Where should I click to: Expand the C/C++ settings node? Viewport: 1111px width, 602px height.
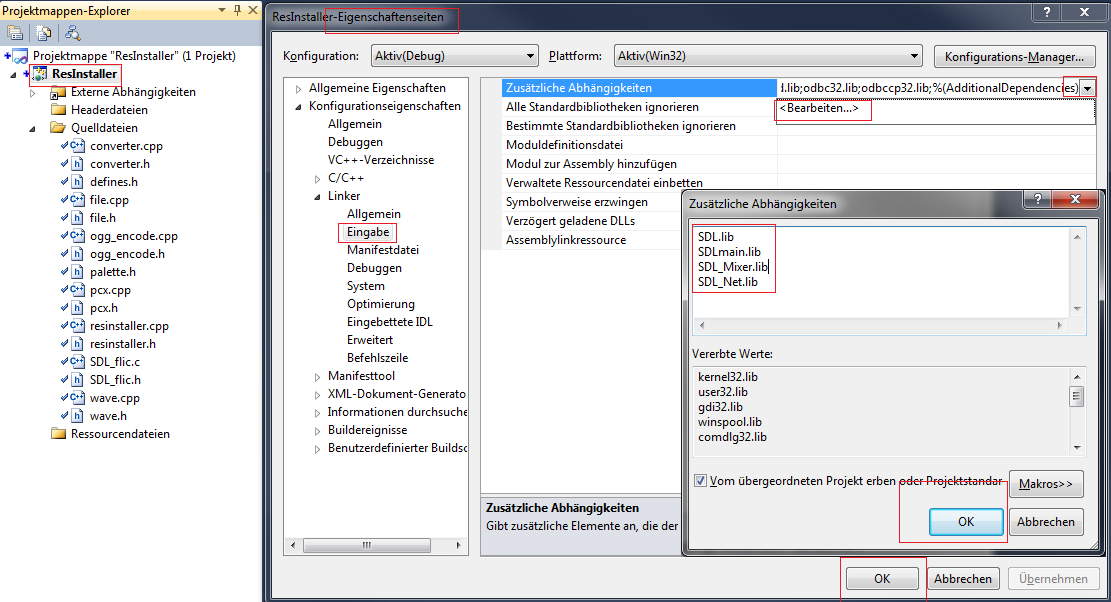click(317, 178)
